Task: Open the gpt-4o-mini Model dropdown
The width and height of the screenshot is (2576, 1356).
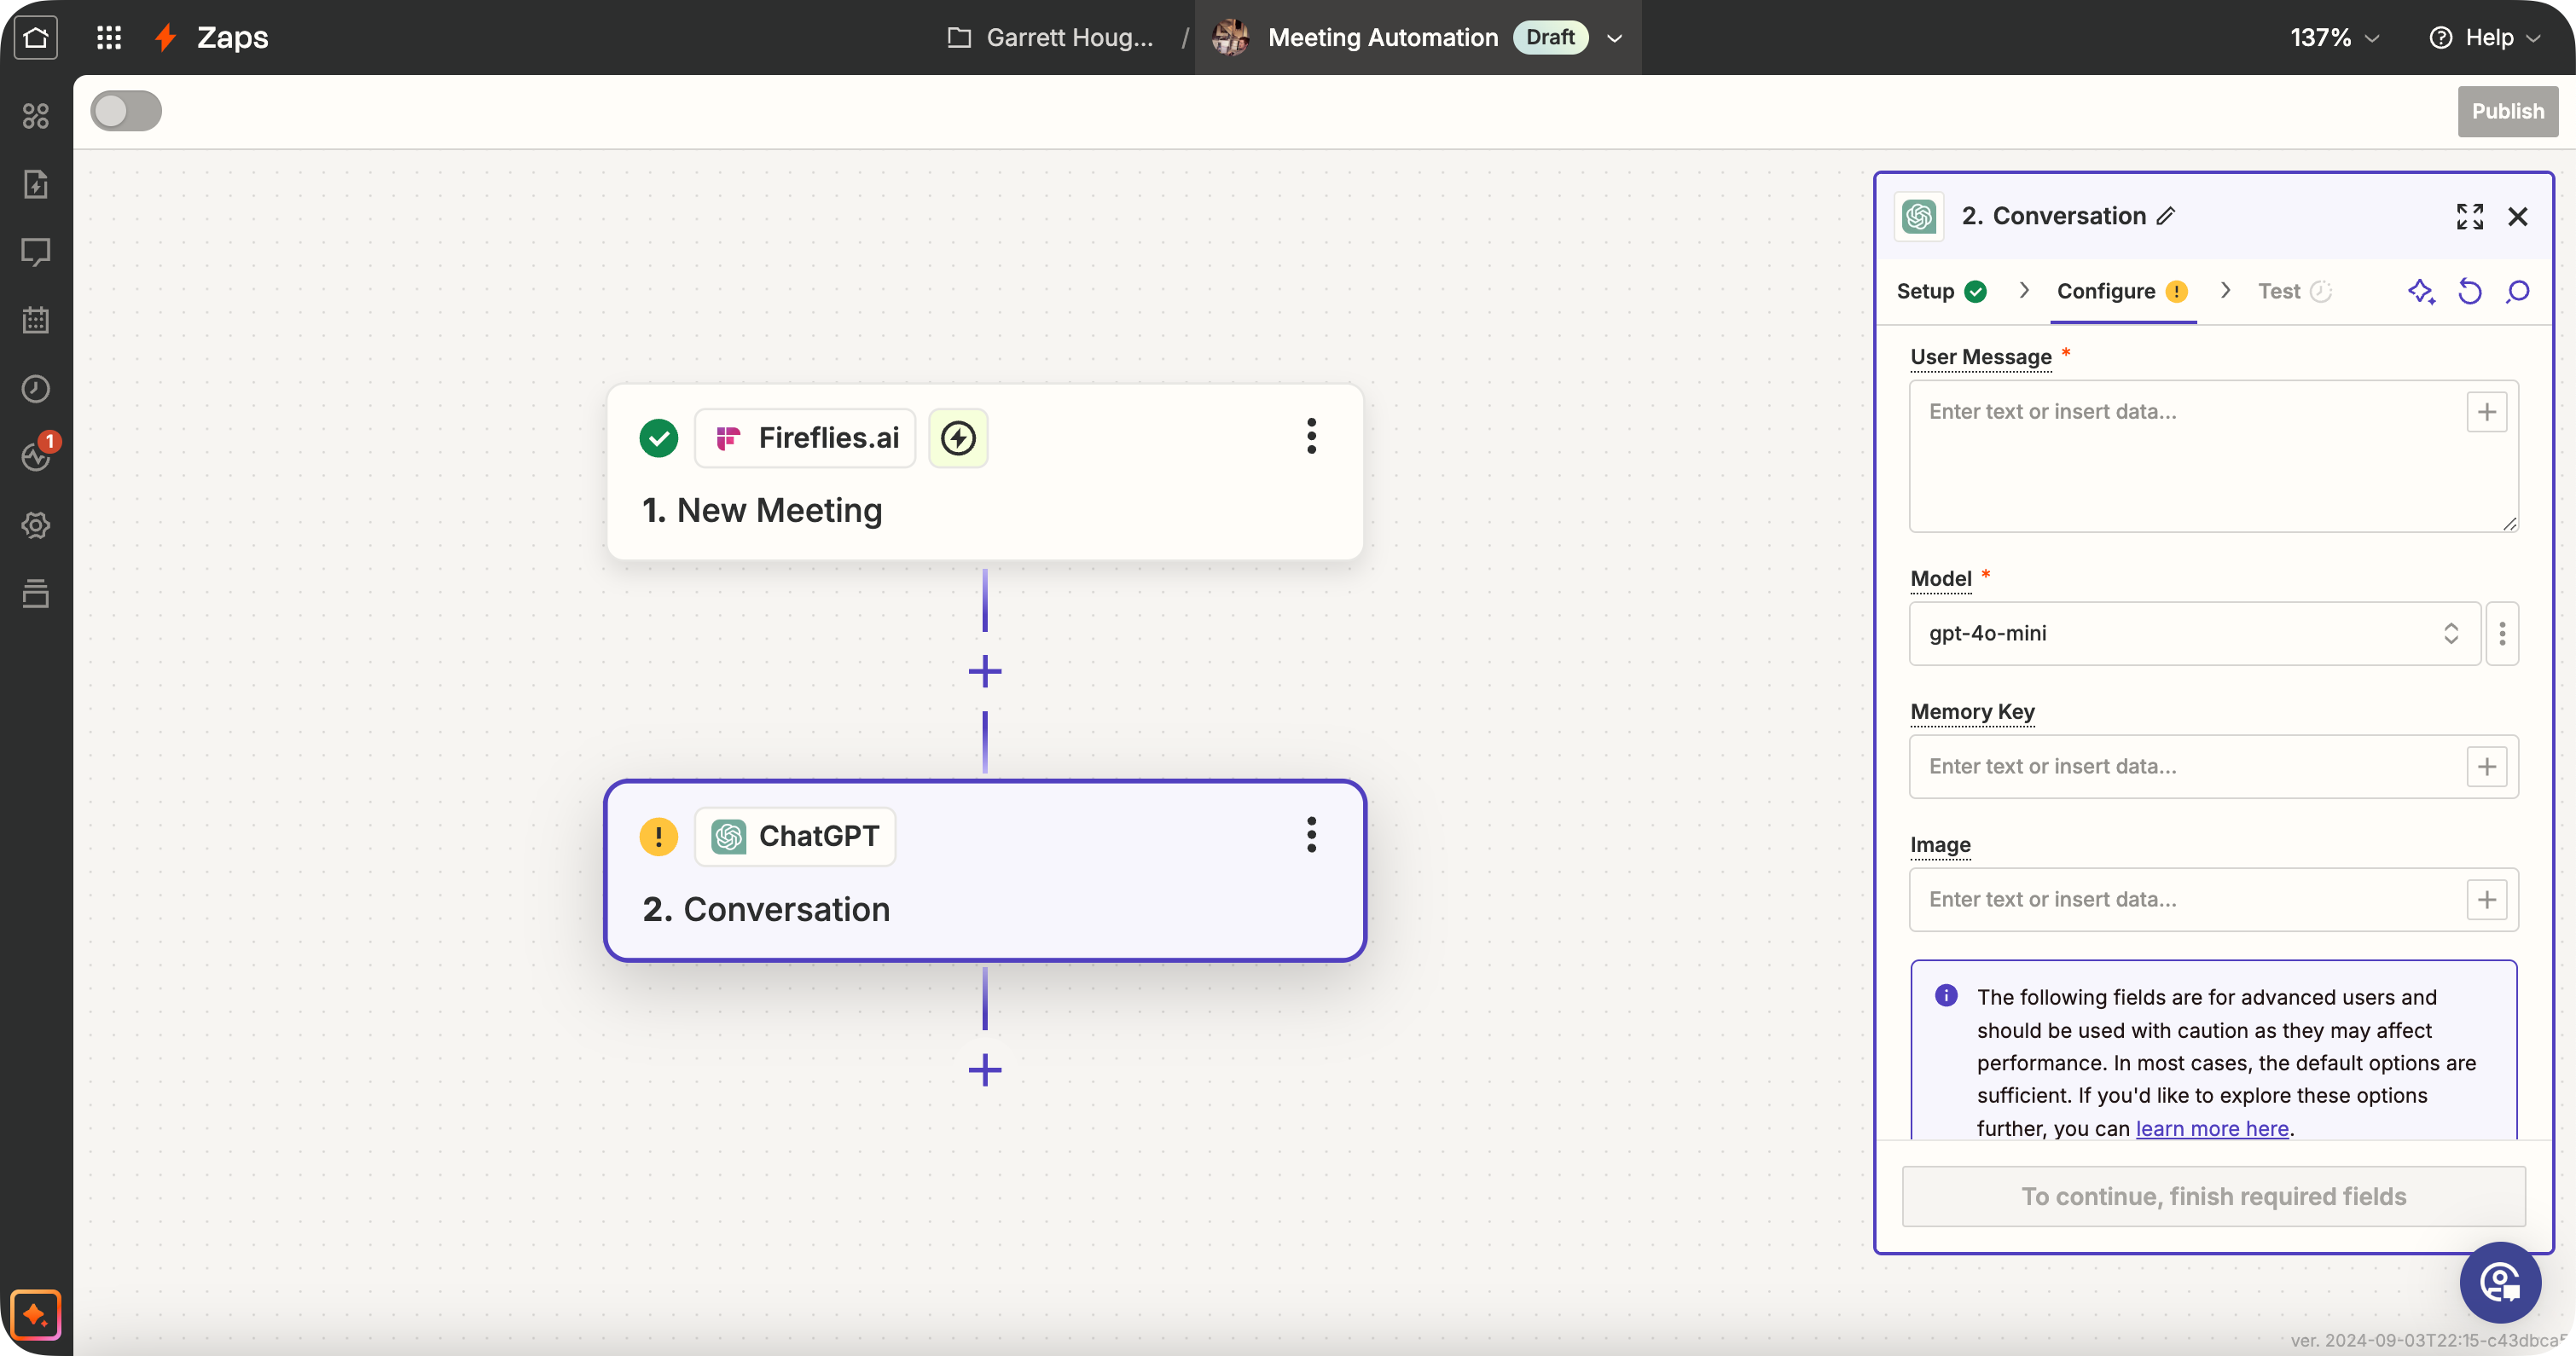Action: pyautogui.click(x=2194, y=633)
